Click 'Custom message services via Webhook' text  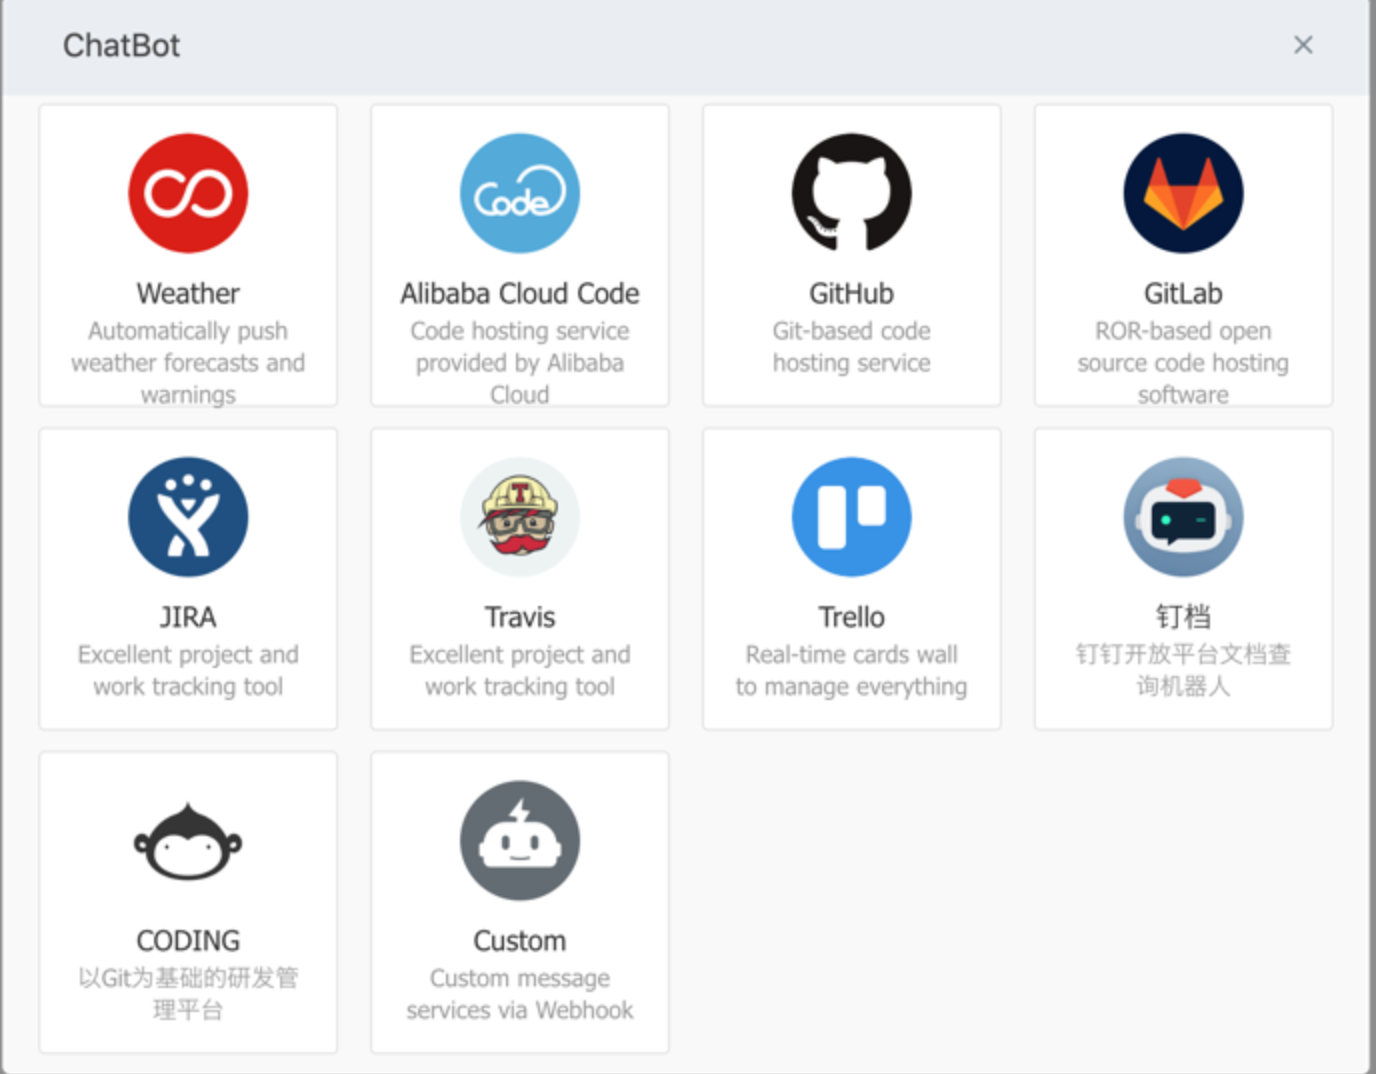pos(520,994)
